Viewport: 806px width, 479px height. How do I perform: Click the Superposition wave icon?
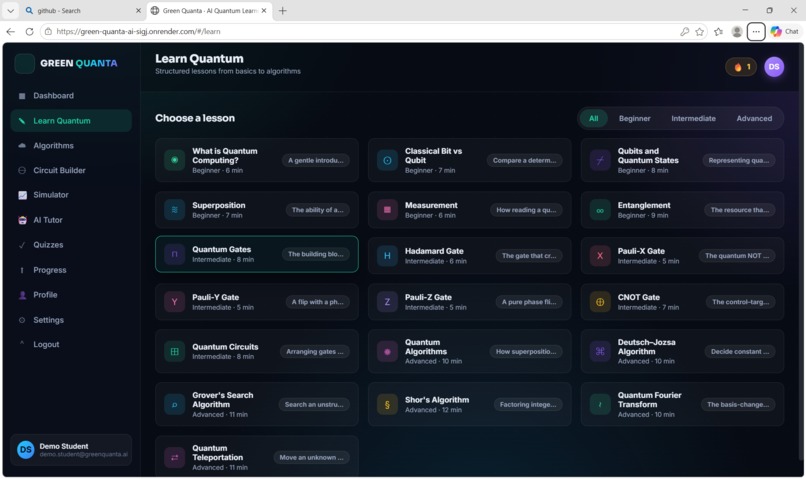174,210
